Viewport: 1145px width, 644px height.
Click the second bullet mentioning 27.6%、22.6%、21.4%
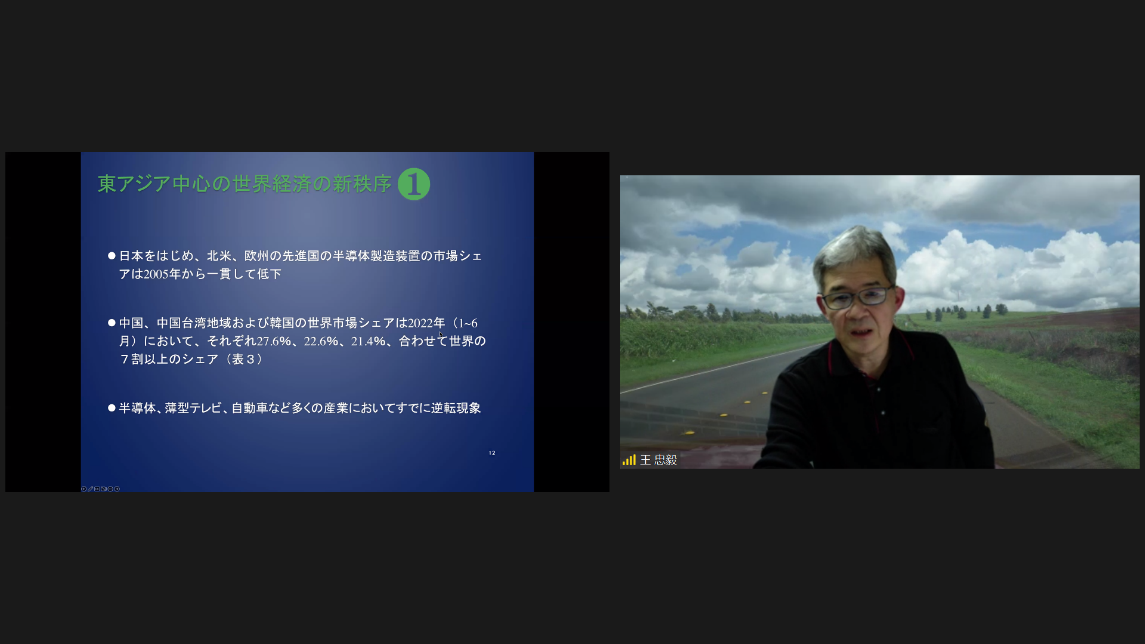tap(300, 340)
